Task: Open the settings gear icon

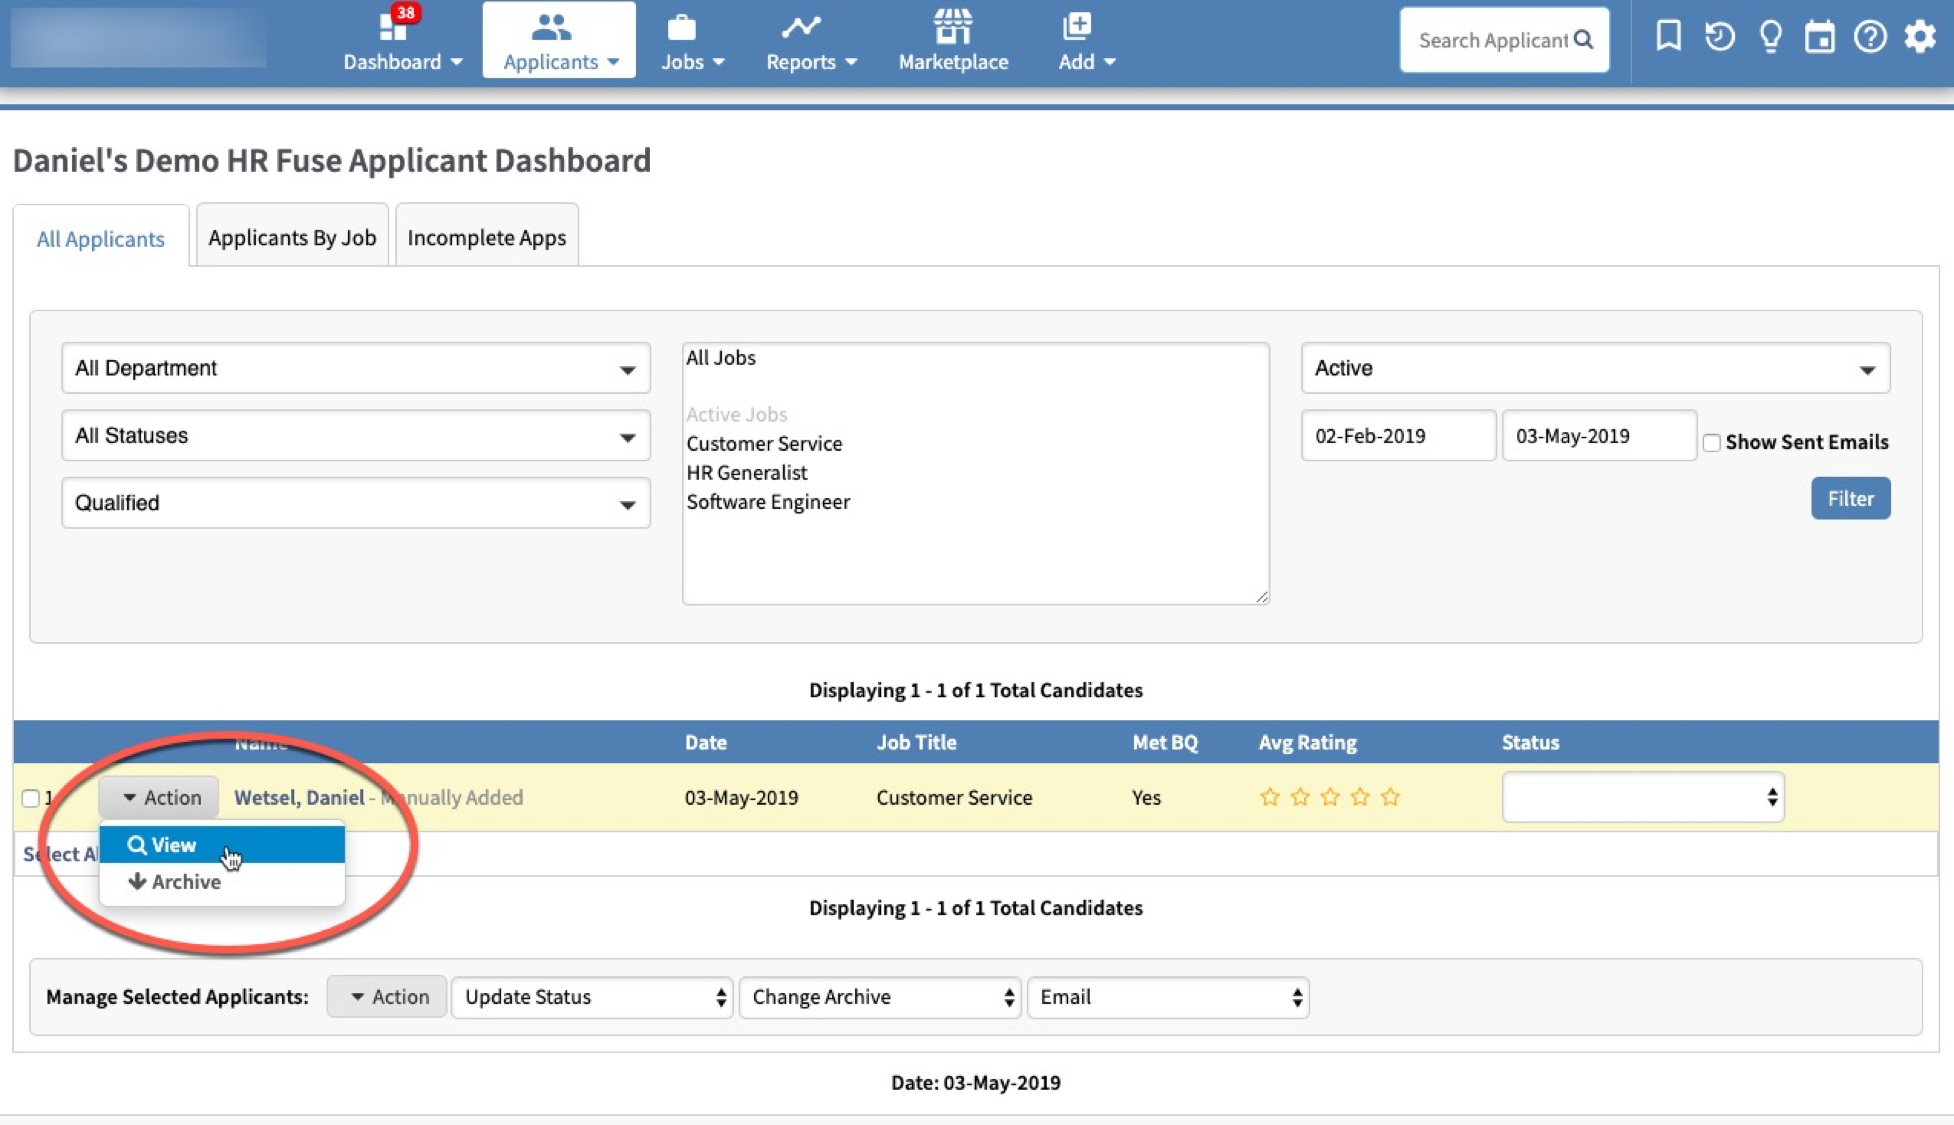Action: pos(1919,37)
